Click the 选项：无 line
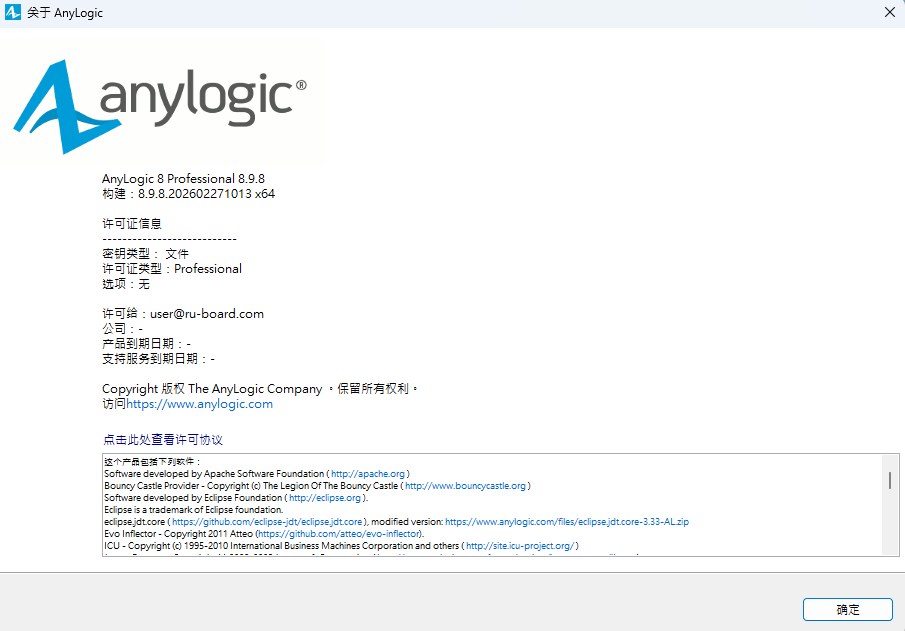The width and height of the screenshot is (905, 631). (126, 284)
